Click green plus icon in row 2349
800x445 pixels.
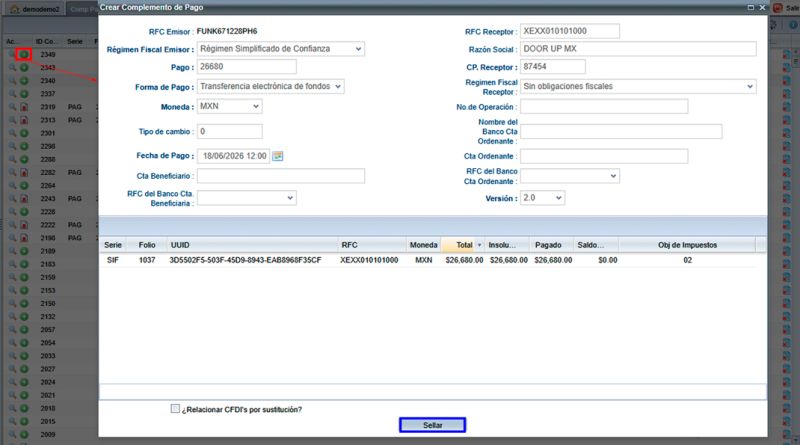pos(24,54)
